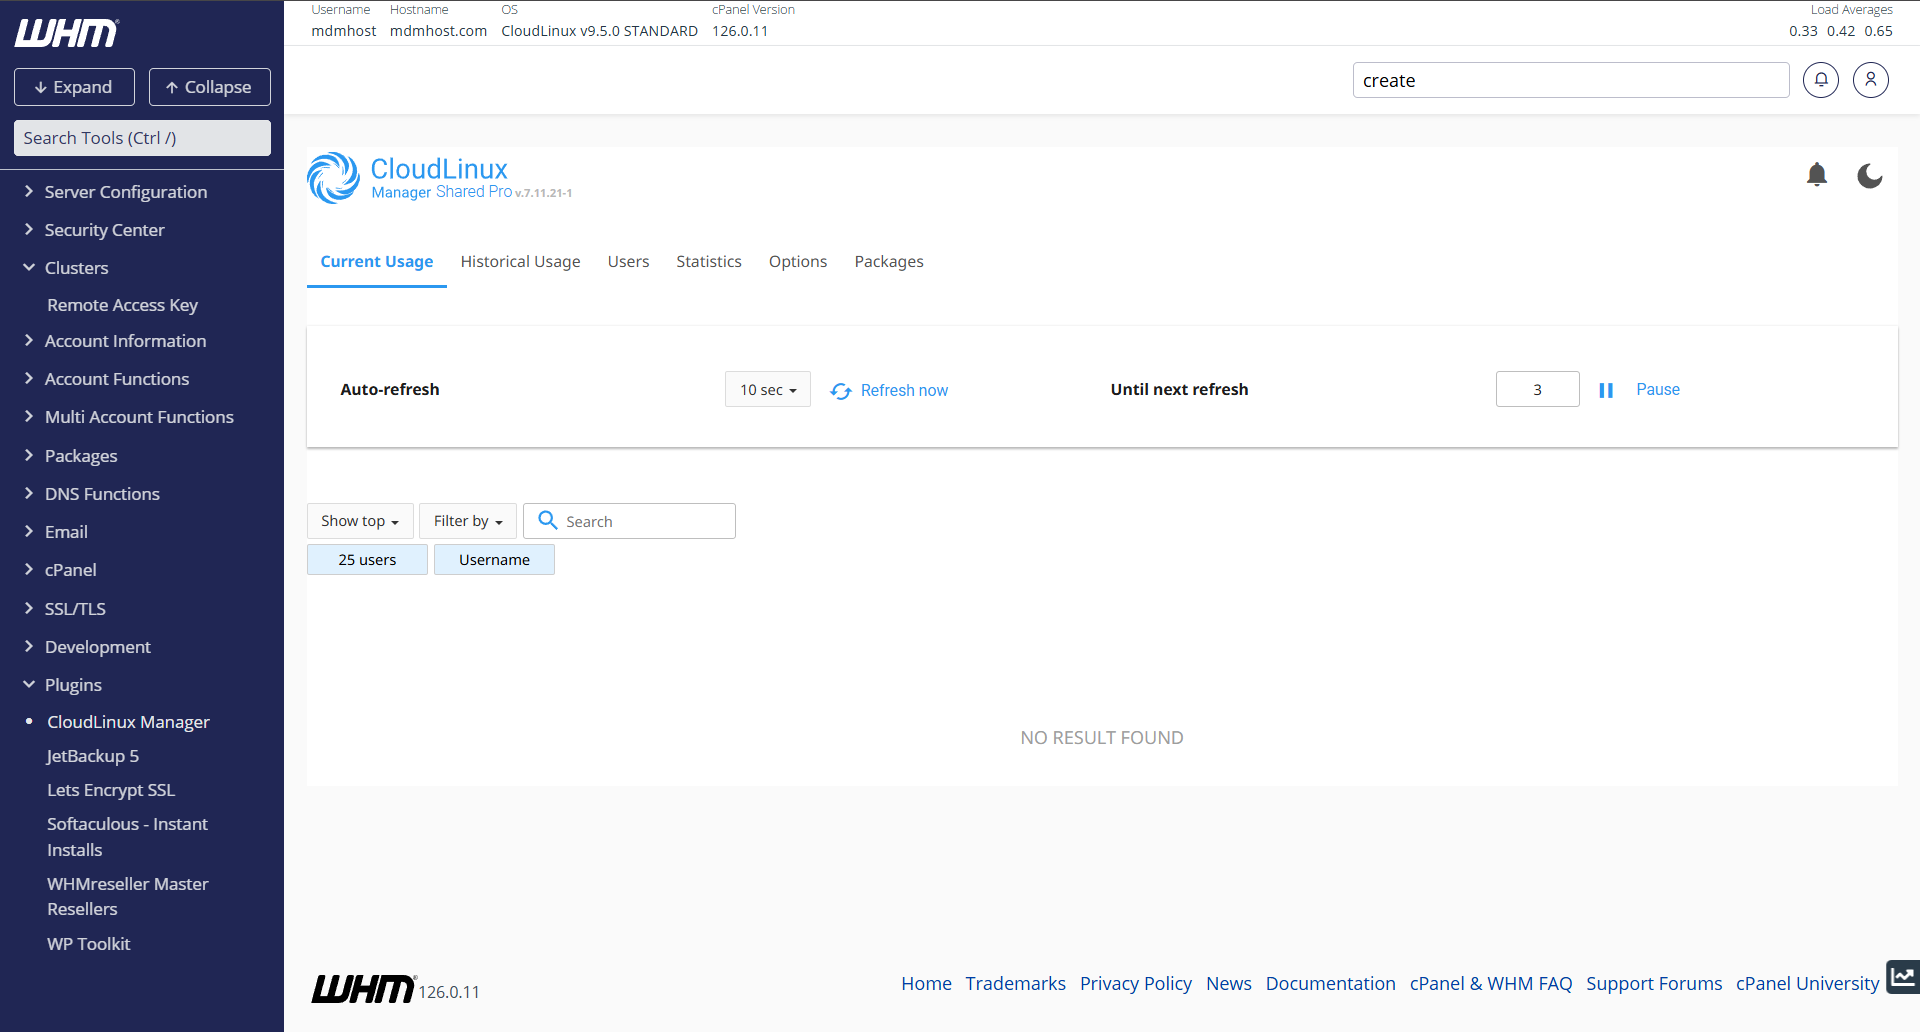The image size is (1920, 1032).
Task: Switch to Historical Usage tab
Action: (520, 261)
